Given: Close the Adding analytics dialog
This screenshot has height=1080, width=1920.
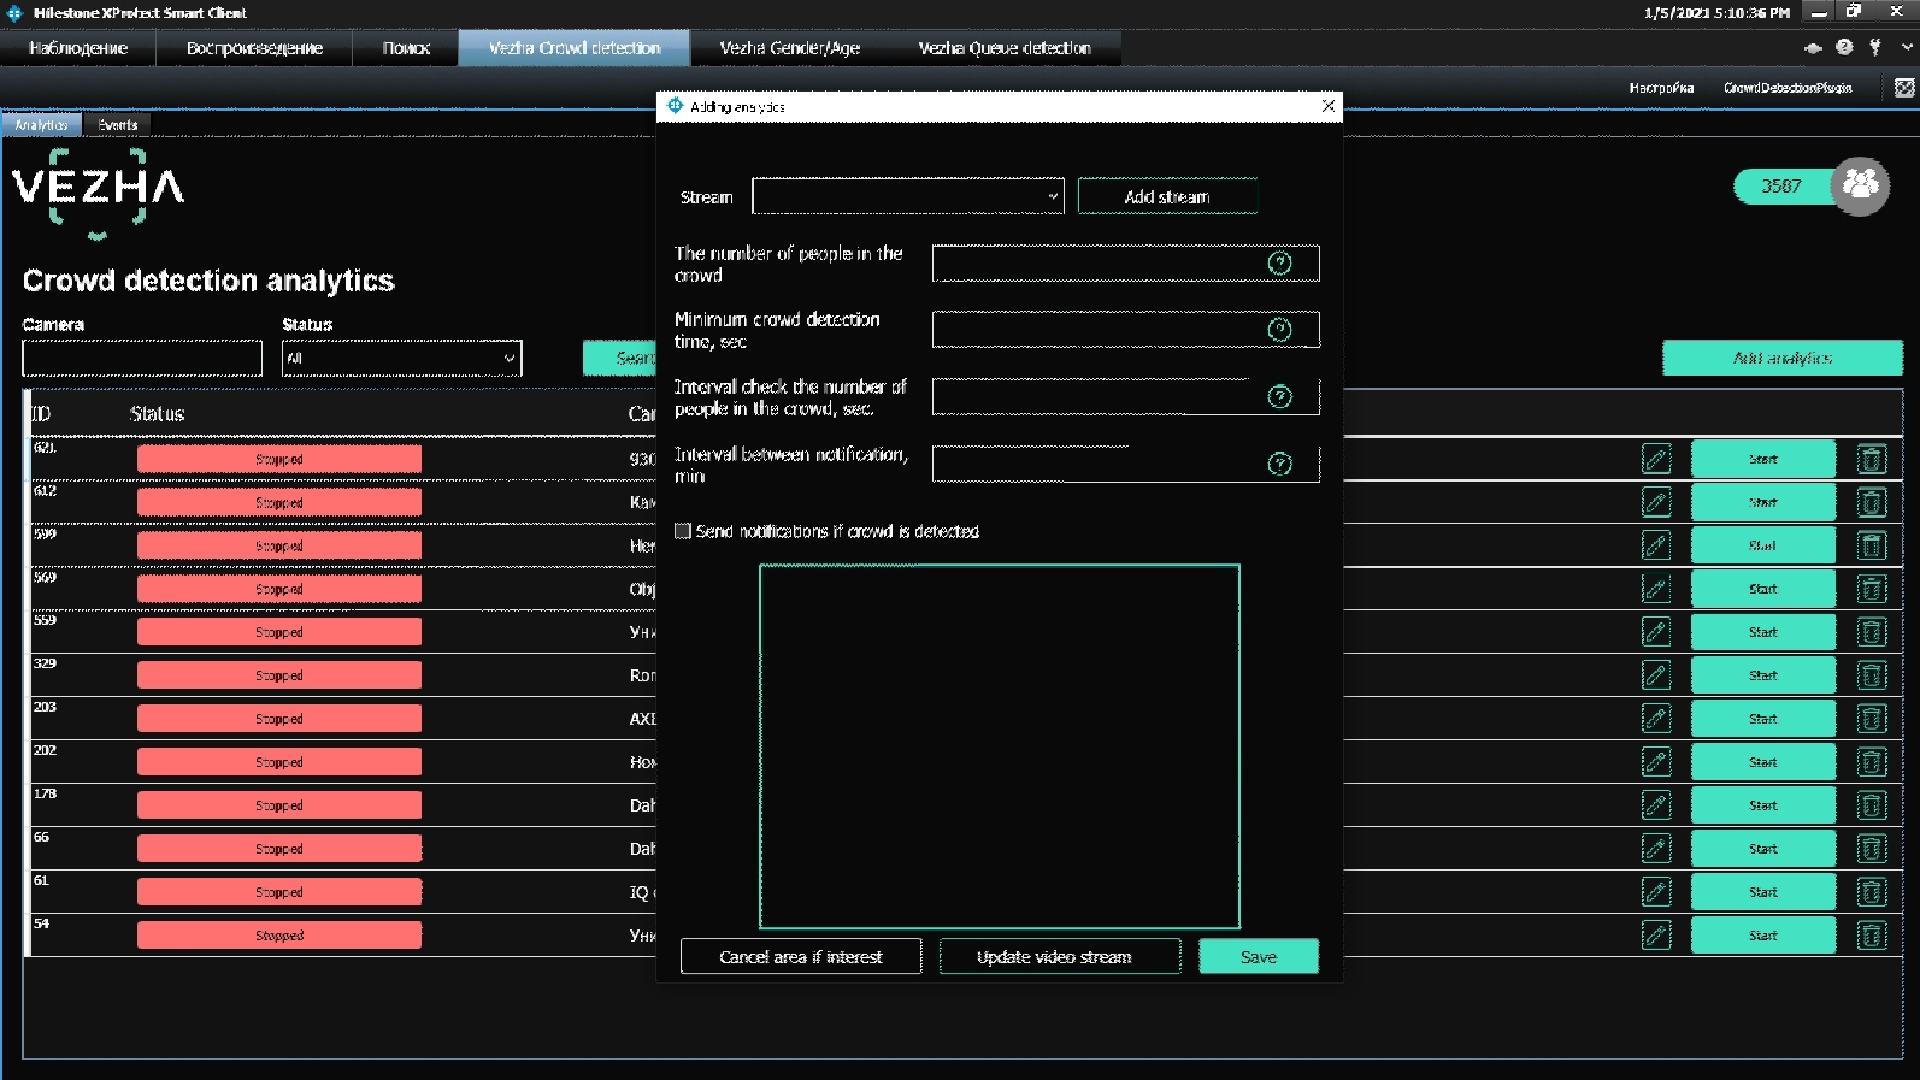Looking at the screenshot, I should coord(1328,106).
